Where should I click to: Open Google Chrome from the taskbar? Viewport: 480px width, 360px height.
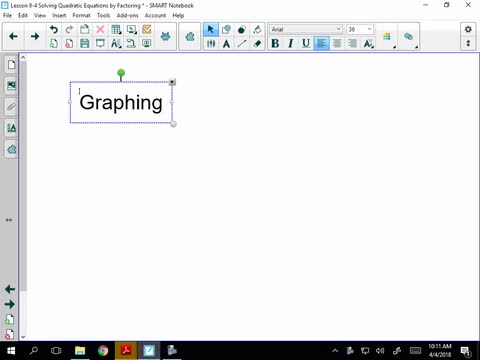pyautogui.click(x=103, y=350)
